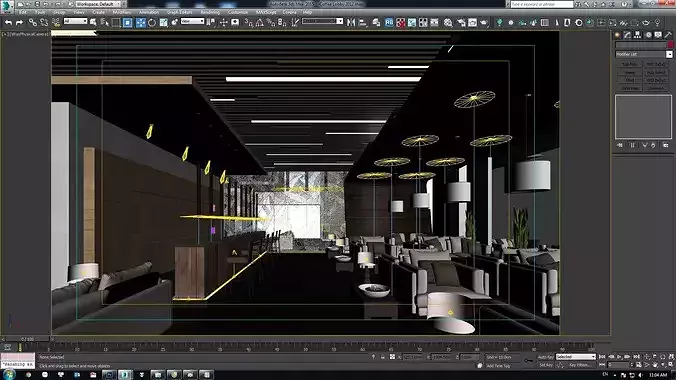Viewport: 676px width, 380px height.
Task: Open the Rendered Frame Window icon
Action: pyautogui.click(x=473, y=22)
